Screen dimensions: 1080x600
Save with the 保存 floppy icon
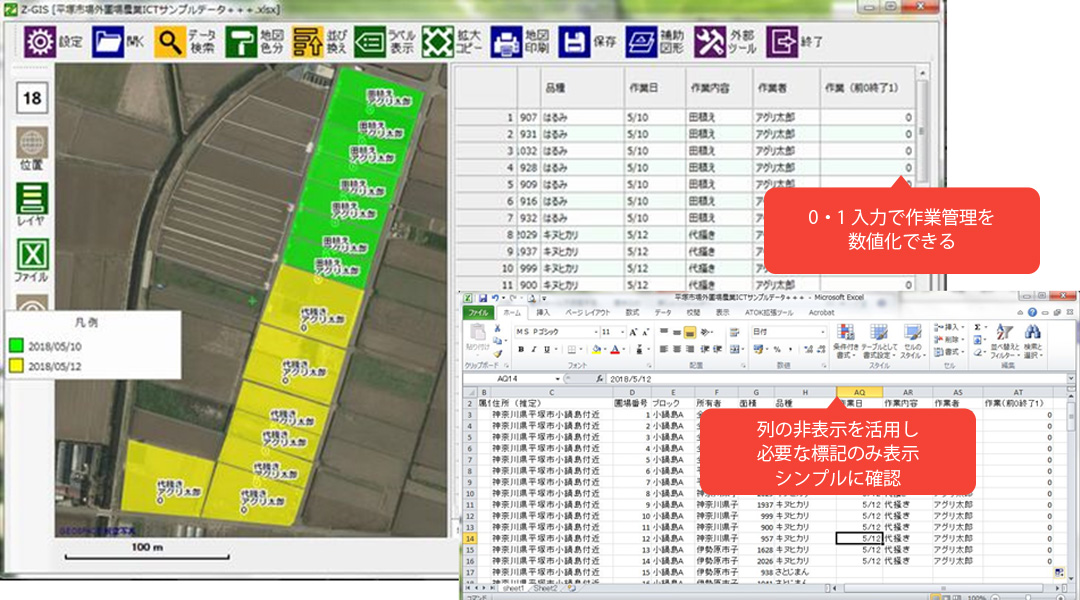pyautogui.click(x=574, y=42)
